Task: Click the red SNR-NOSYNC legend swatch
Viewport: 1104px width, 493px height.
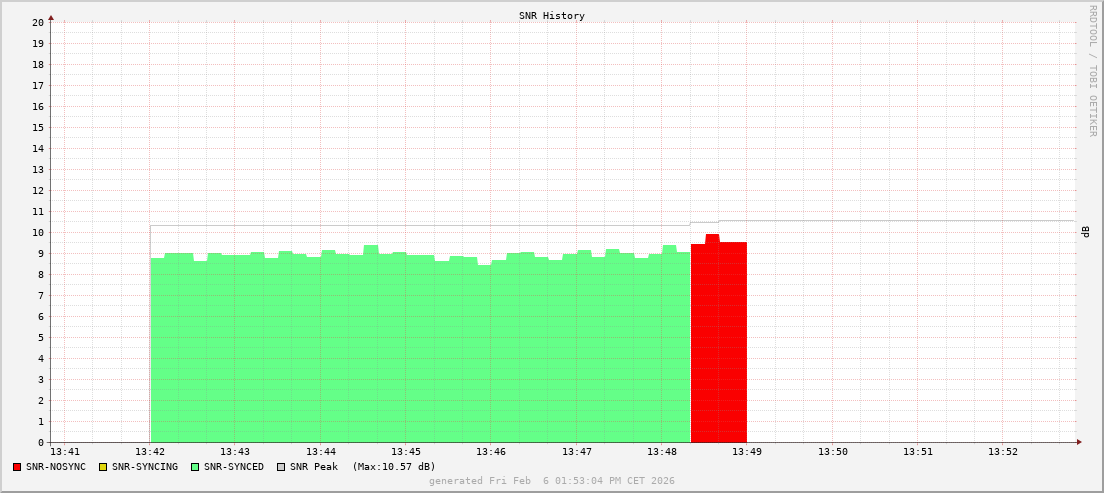Action: click(x=17, y=467)
